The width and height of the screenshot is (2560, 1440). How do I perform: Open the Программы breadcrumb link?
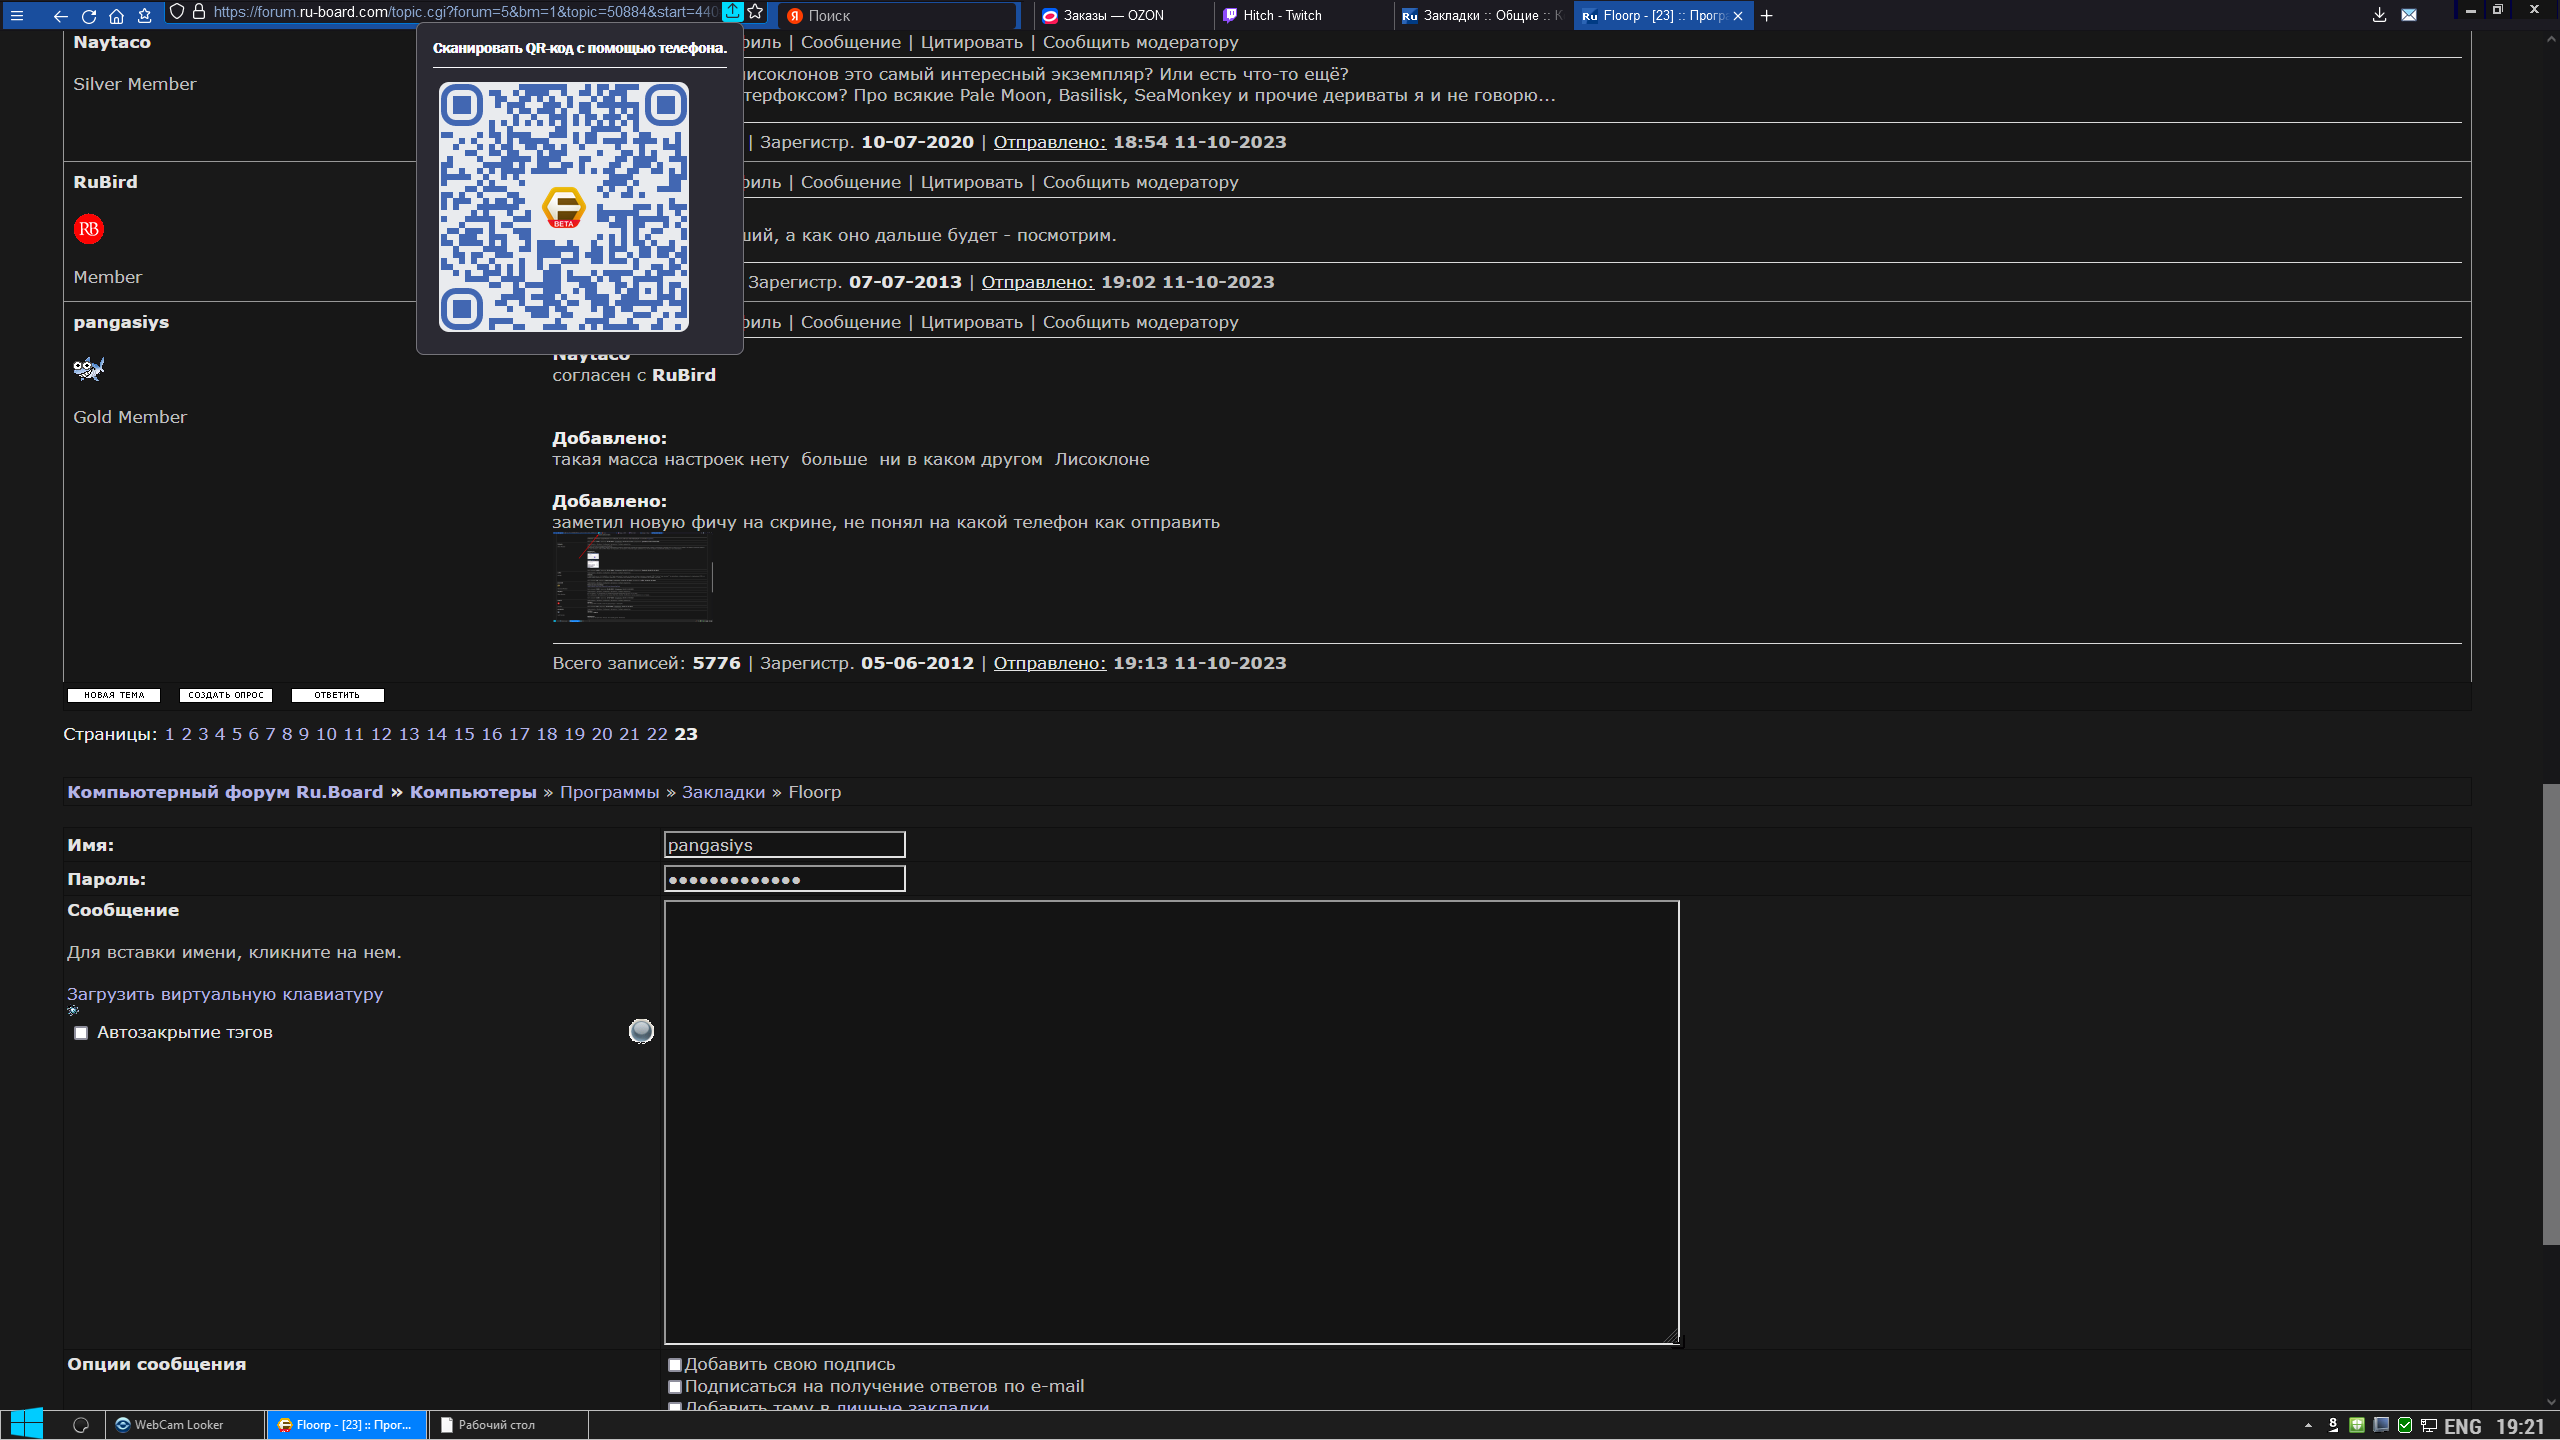point(609,792)
